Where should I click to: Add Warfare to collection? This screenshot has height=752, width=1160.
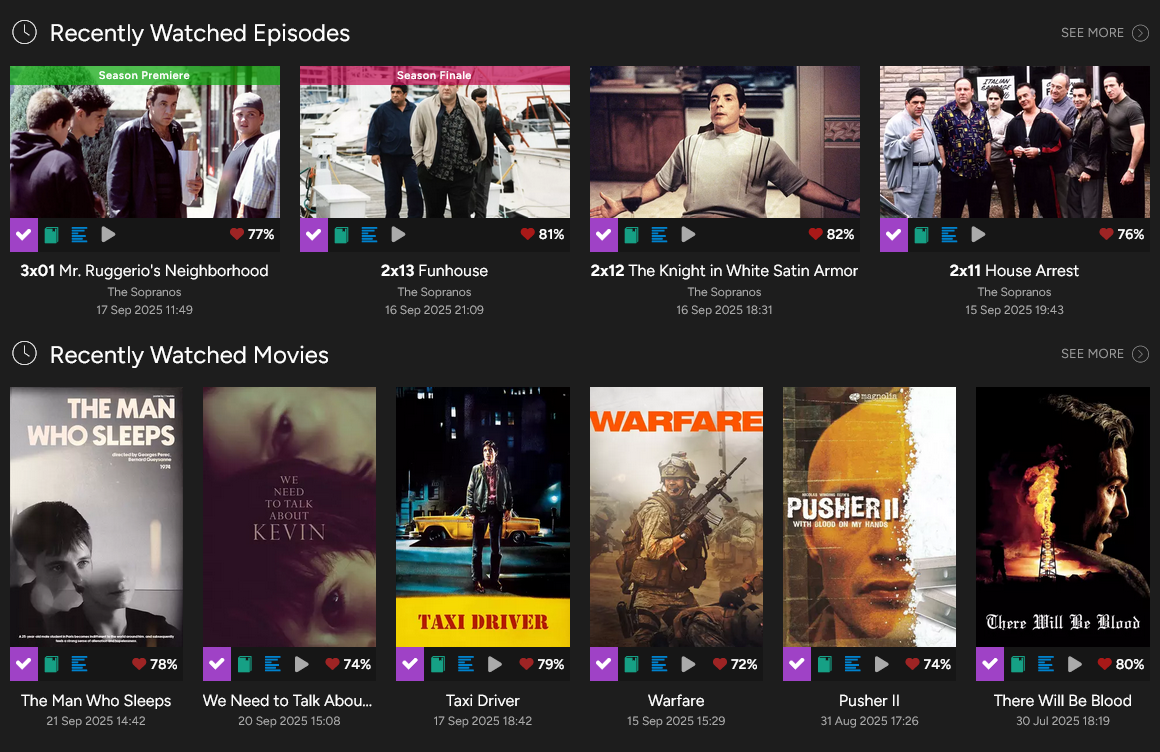point(632,664)
